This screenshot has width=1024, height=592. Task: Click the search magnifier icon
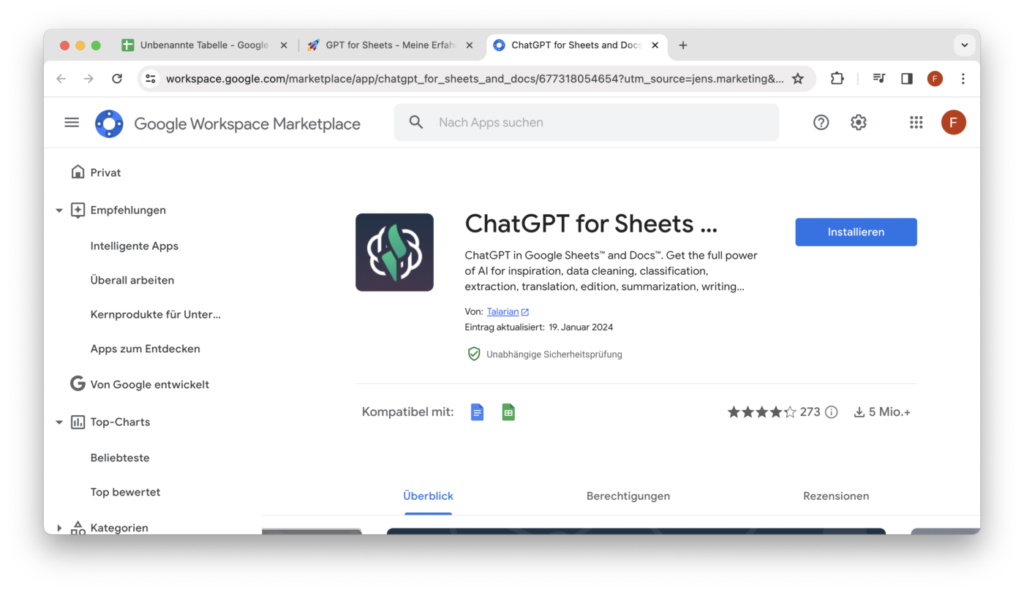[416, 122]
